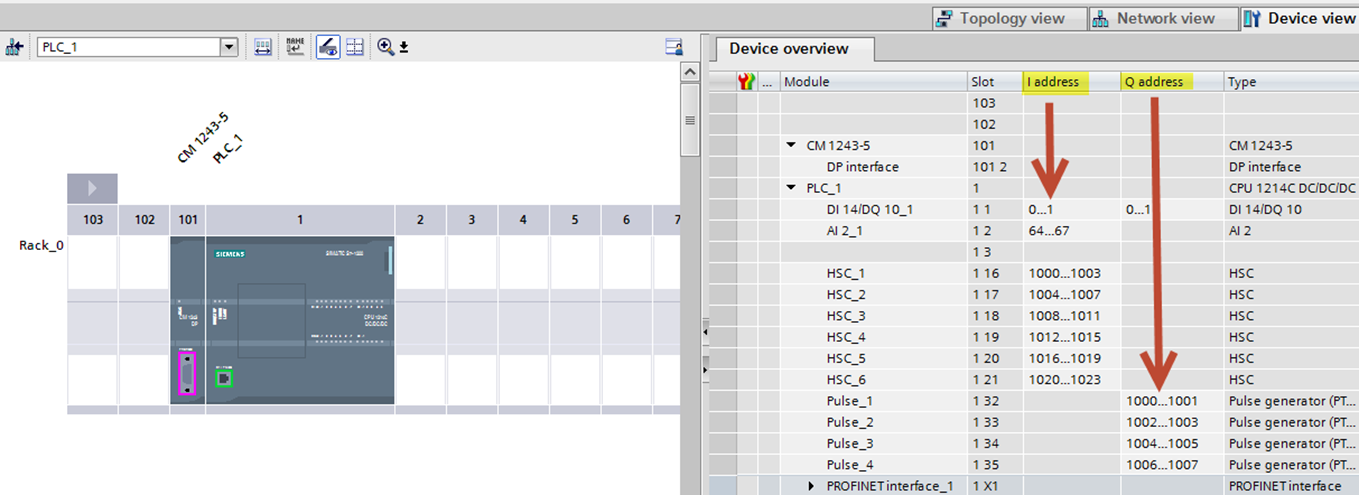Viewport: 1359px width, 495px height.
Task: Click the scroll up arrow of device view
Action: [688, 73]
